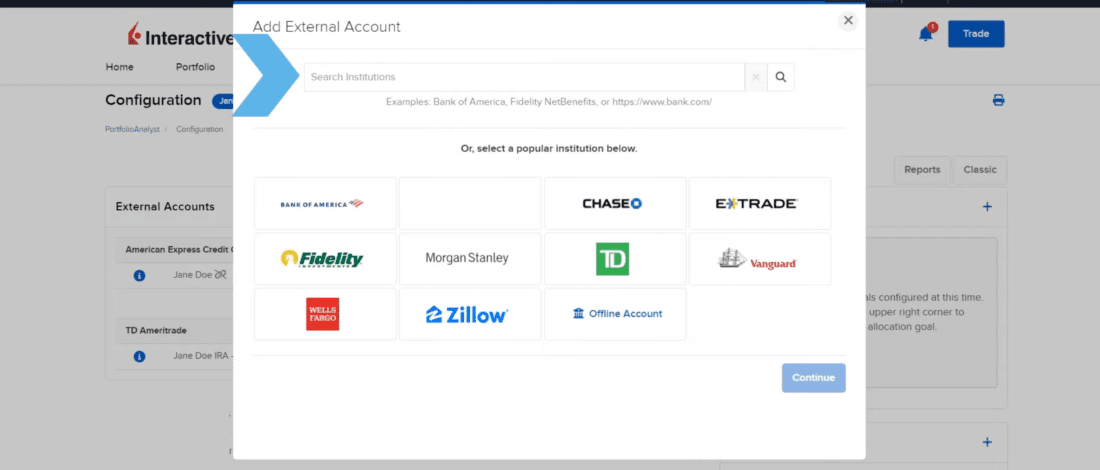The image size is (1100, 470).
Task: Choose the Chase institution tile
Action: point(615,204)
